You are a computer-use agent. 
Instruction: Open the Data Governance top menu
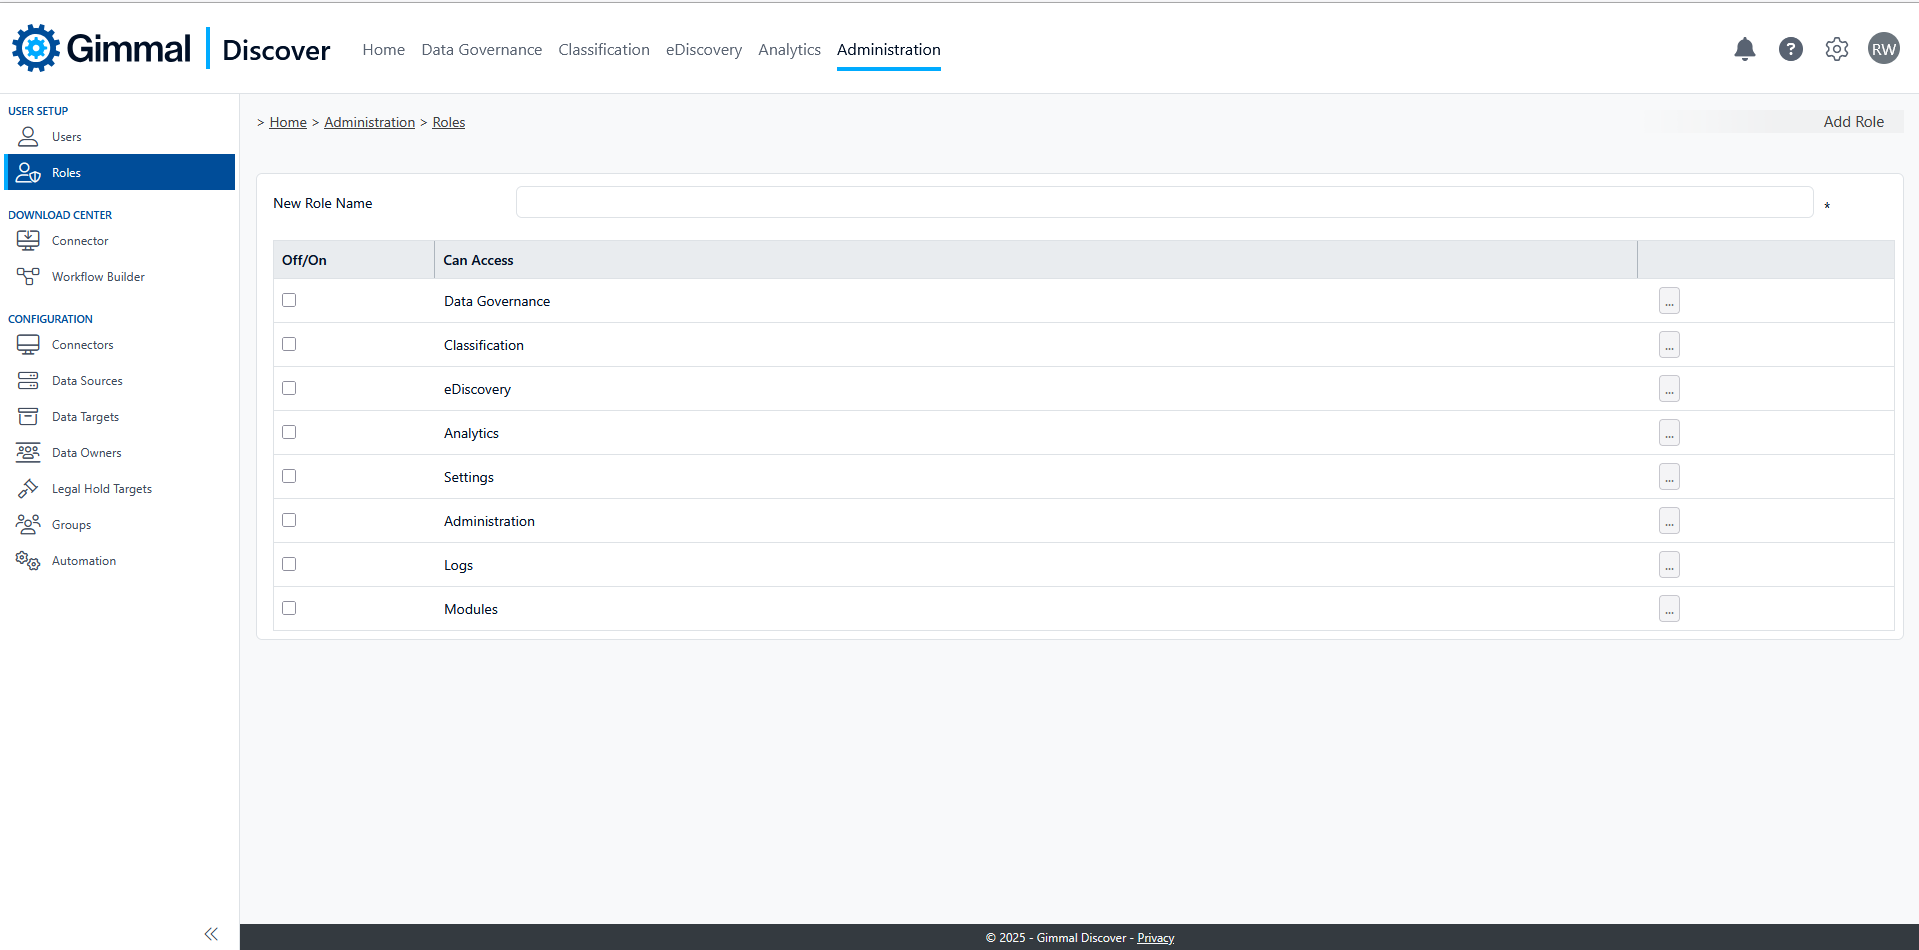coord(481,50)
